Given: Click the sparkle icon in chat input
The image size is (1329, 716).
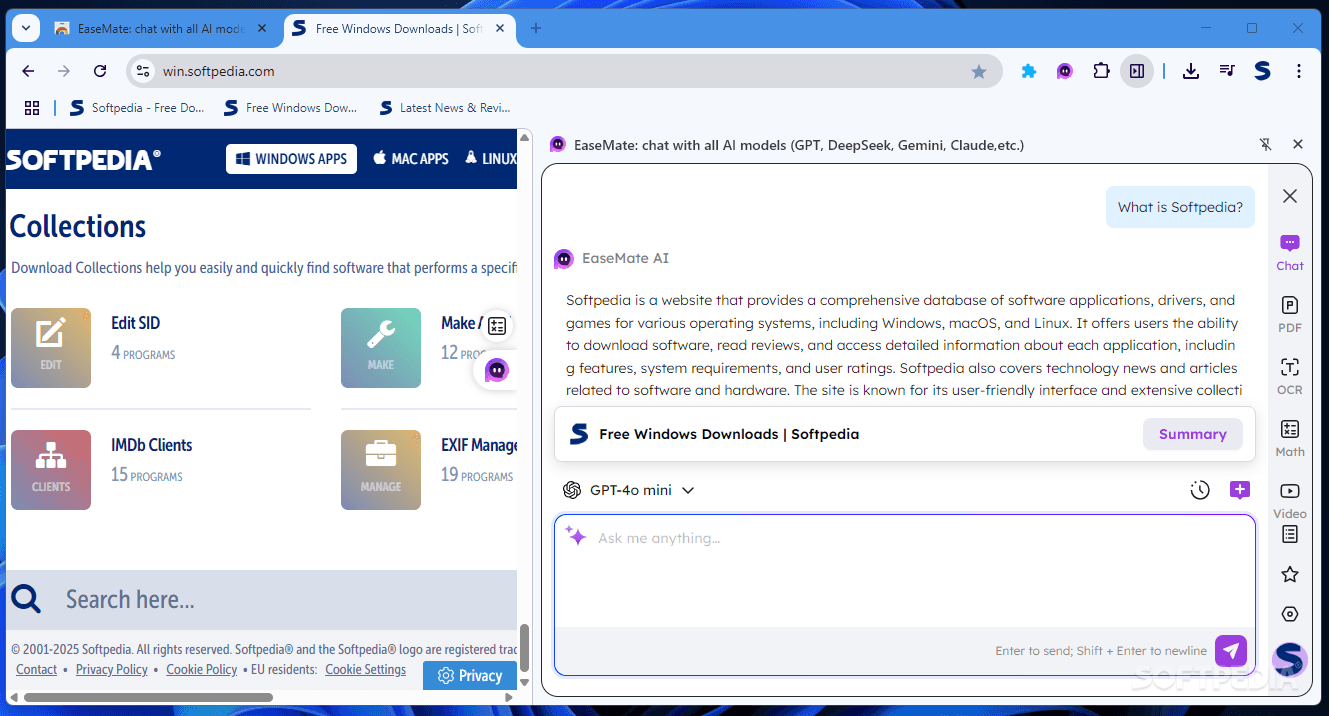Looking at the screenshot, I should tap(576, 536).
